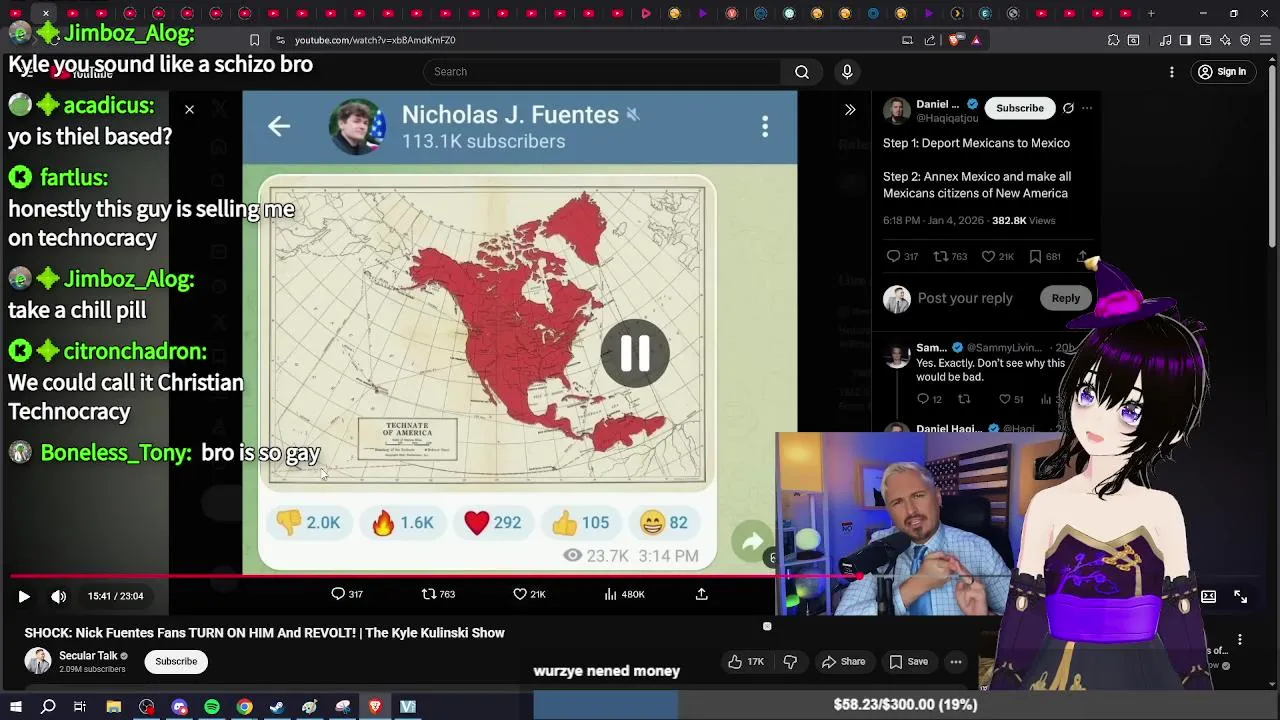Open Chrome from the taskbar
The image size is (1280, 720).
pos(244,707)
